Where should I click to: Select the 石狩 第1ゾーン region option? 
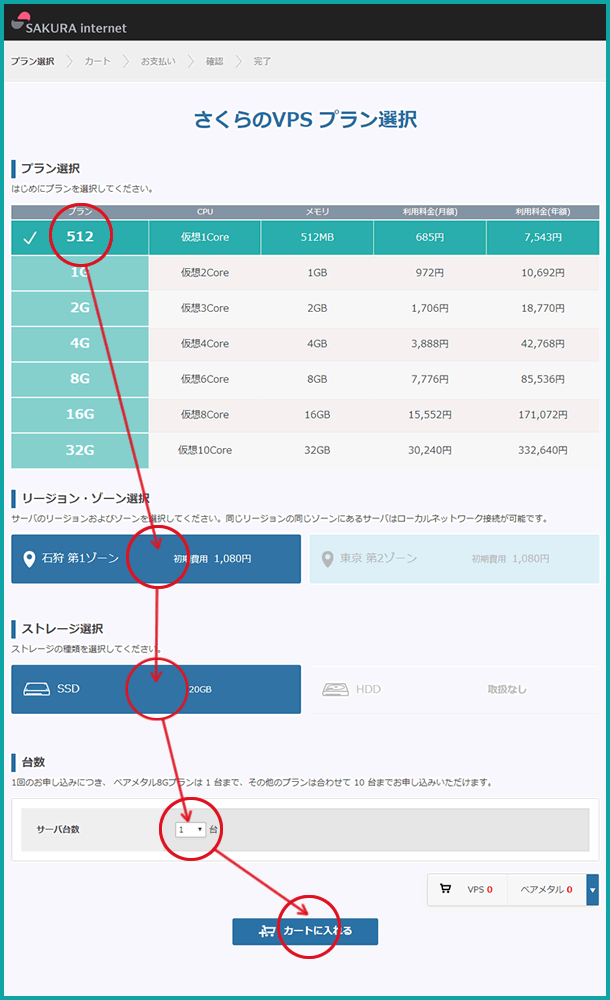156,559
